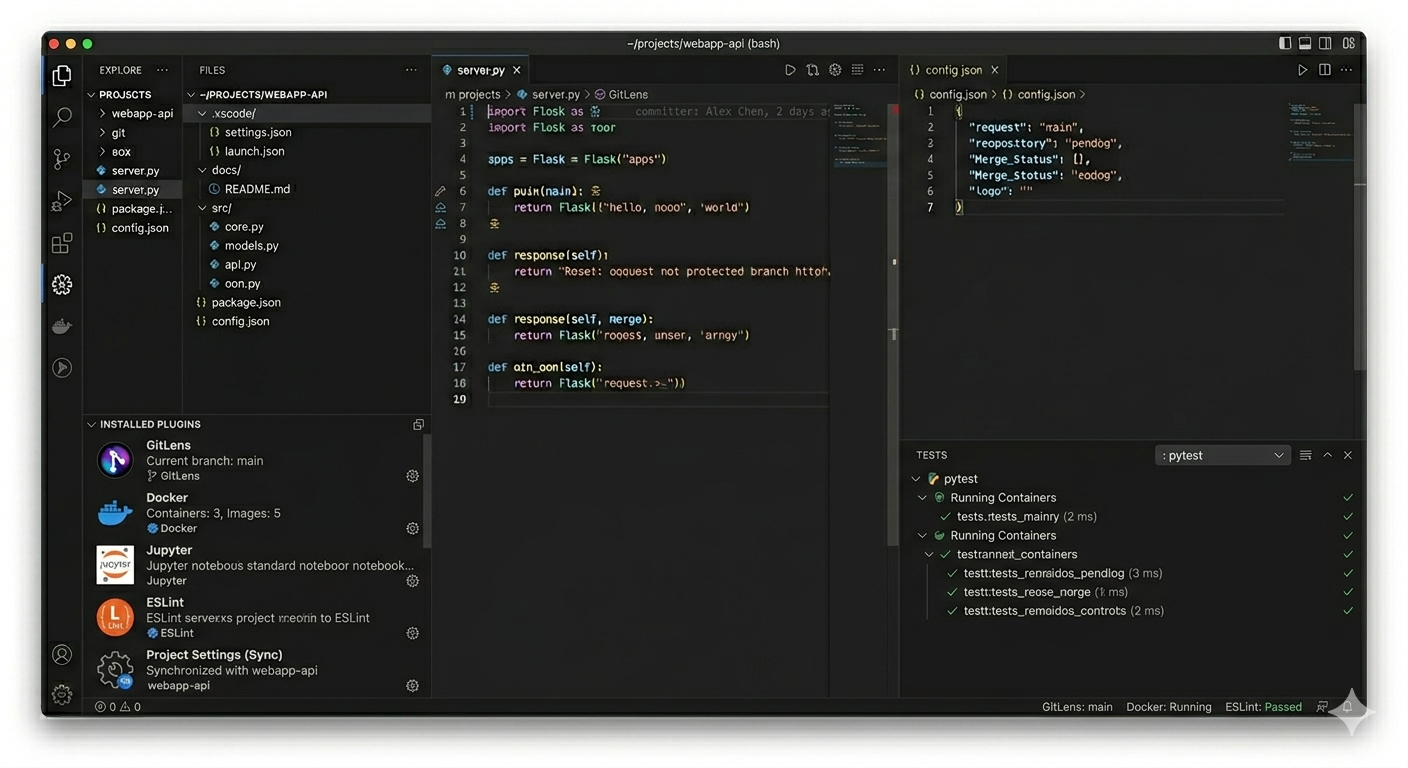Click the circled play icon in activity bar

coord(62,368)
